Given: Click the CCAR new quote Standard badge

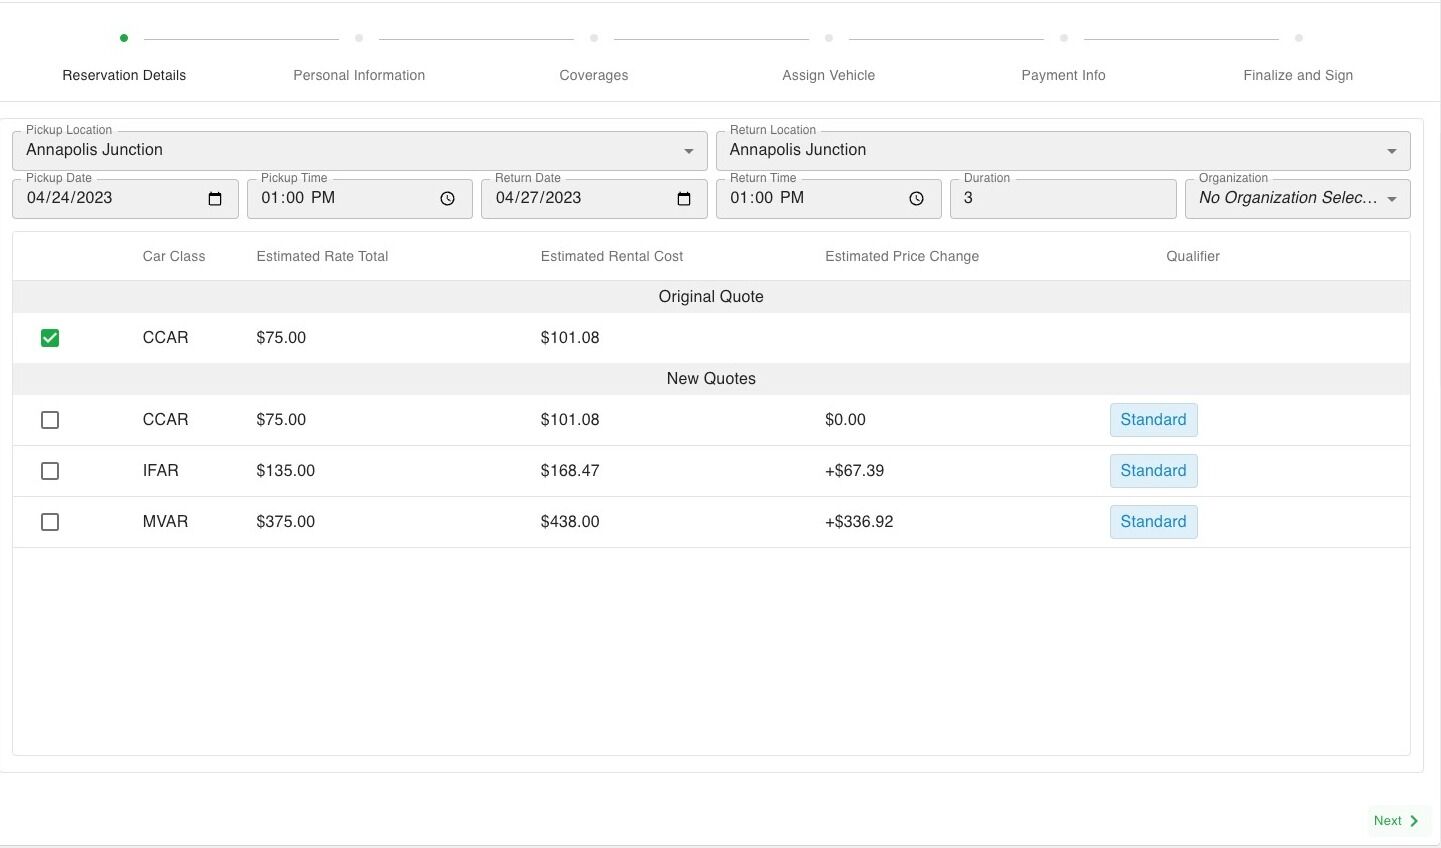Looking at the screenshot, I should [1153, 419].
